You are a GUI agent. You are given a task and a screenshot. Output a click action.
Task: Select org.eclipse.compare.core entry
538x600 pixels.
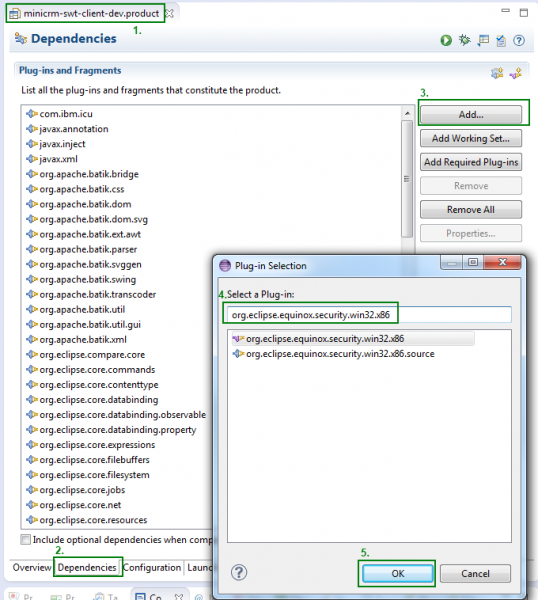pos(85,354)
